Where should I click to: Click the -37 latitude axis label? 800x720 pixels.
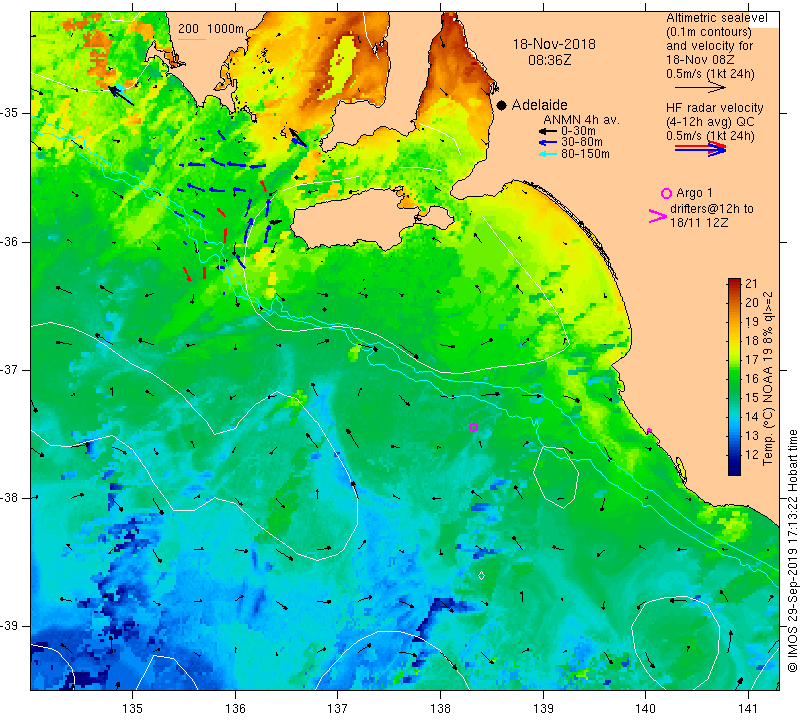(10, 369)
